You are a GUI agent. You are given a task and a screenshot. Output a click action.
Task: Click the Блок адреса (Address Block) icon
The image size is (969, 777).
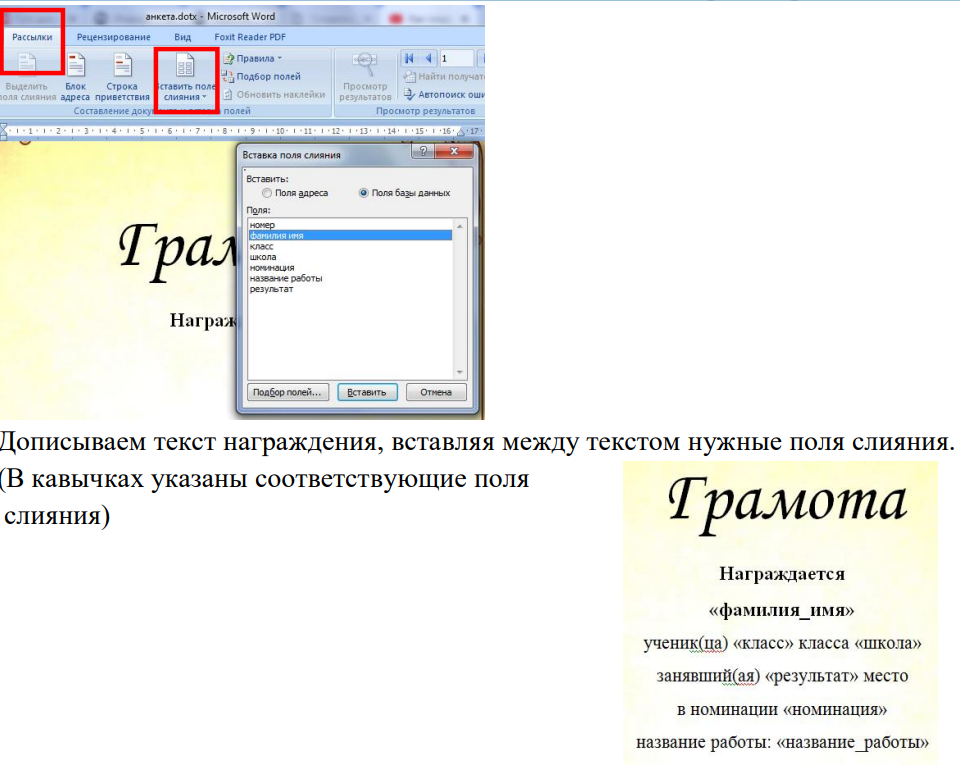(x=75, y=66)
